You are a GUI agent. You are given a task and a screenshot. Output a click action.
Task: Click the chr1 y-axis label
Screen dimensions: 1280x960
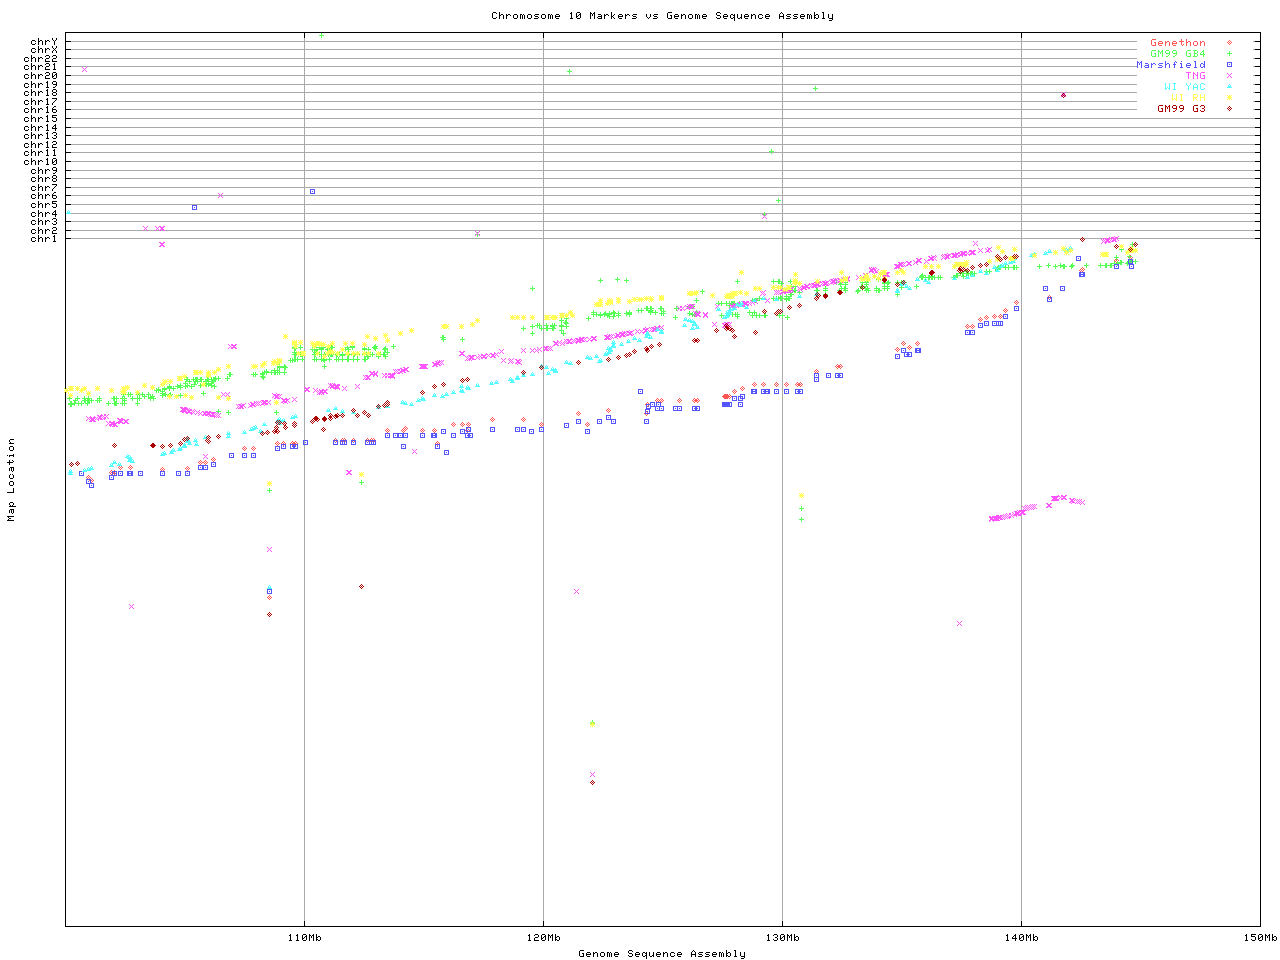44,239
